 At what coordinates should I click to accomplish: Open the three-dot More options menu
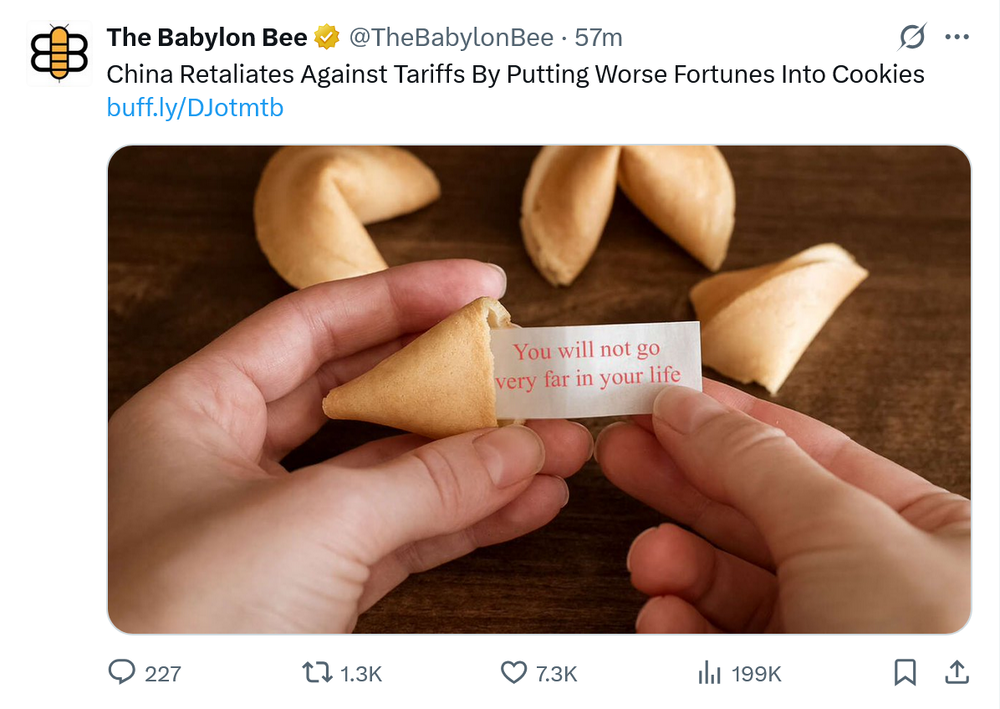coord(957,38)
